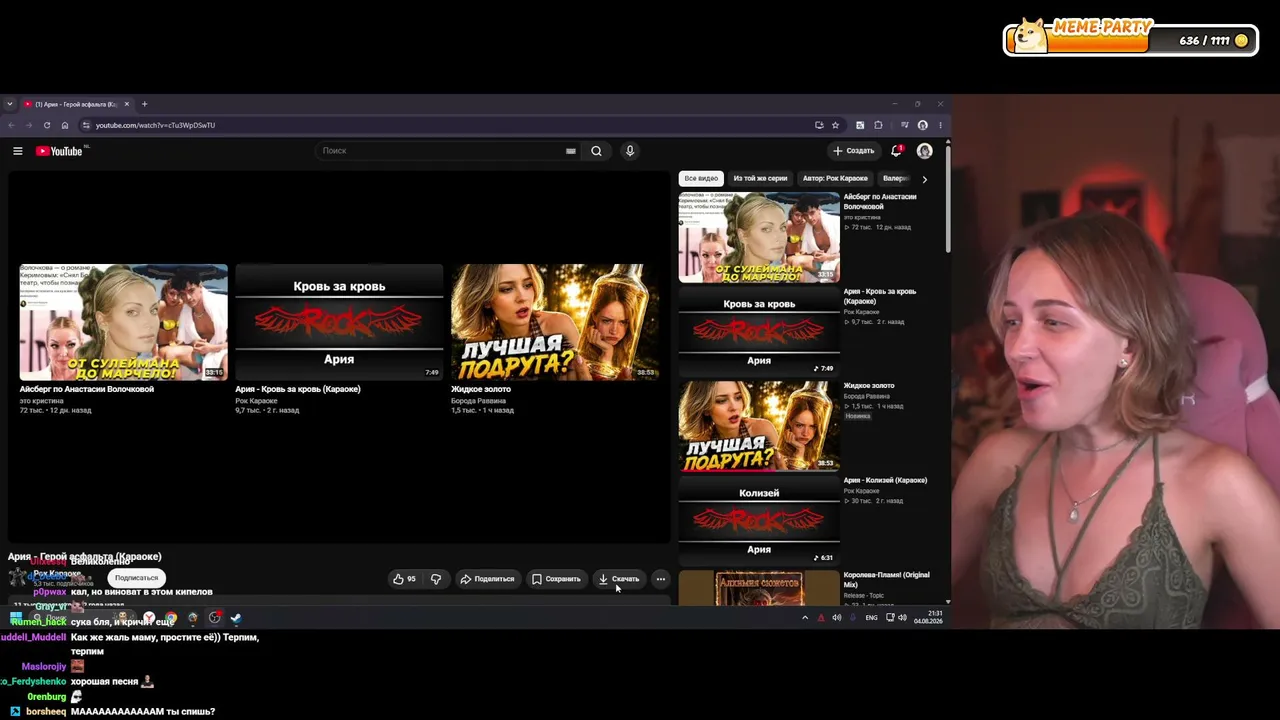Open the browser extensions puzzle icon
1280x720 pixels.
coord(878,125)
